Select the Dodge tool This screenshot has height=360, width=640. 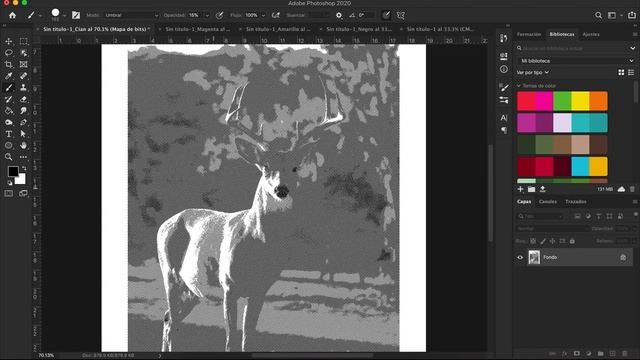[9, 122]
